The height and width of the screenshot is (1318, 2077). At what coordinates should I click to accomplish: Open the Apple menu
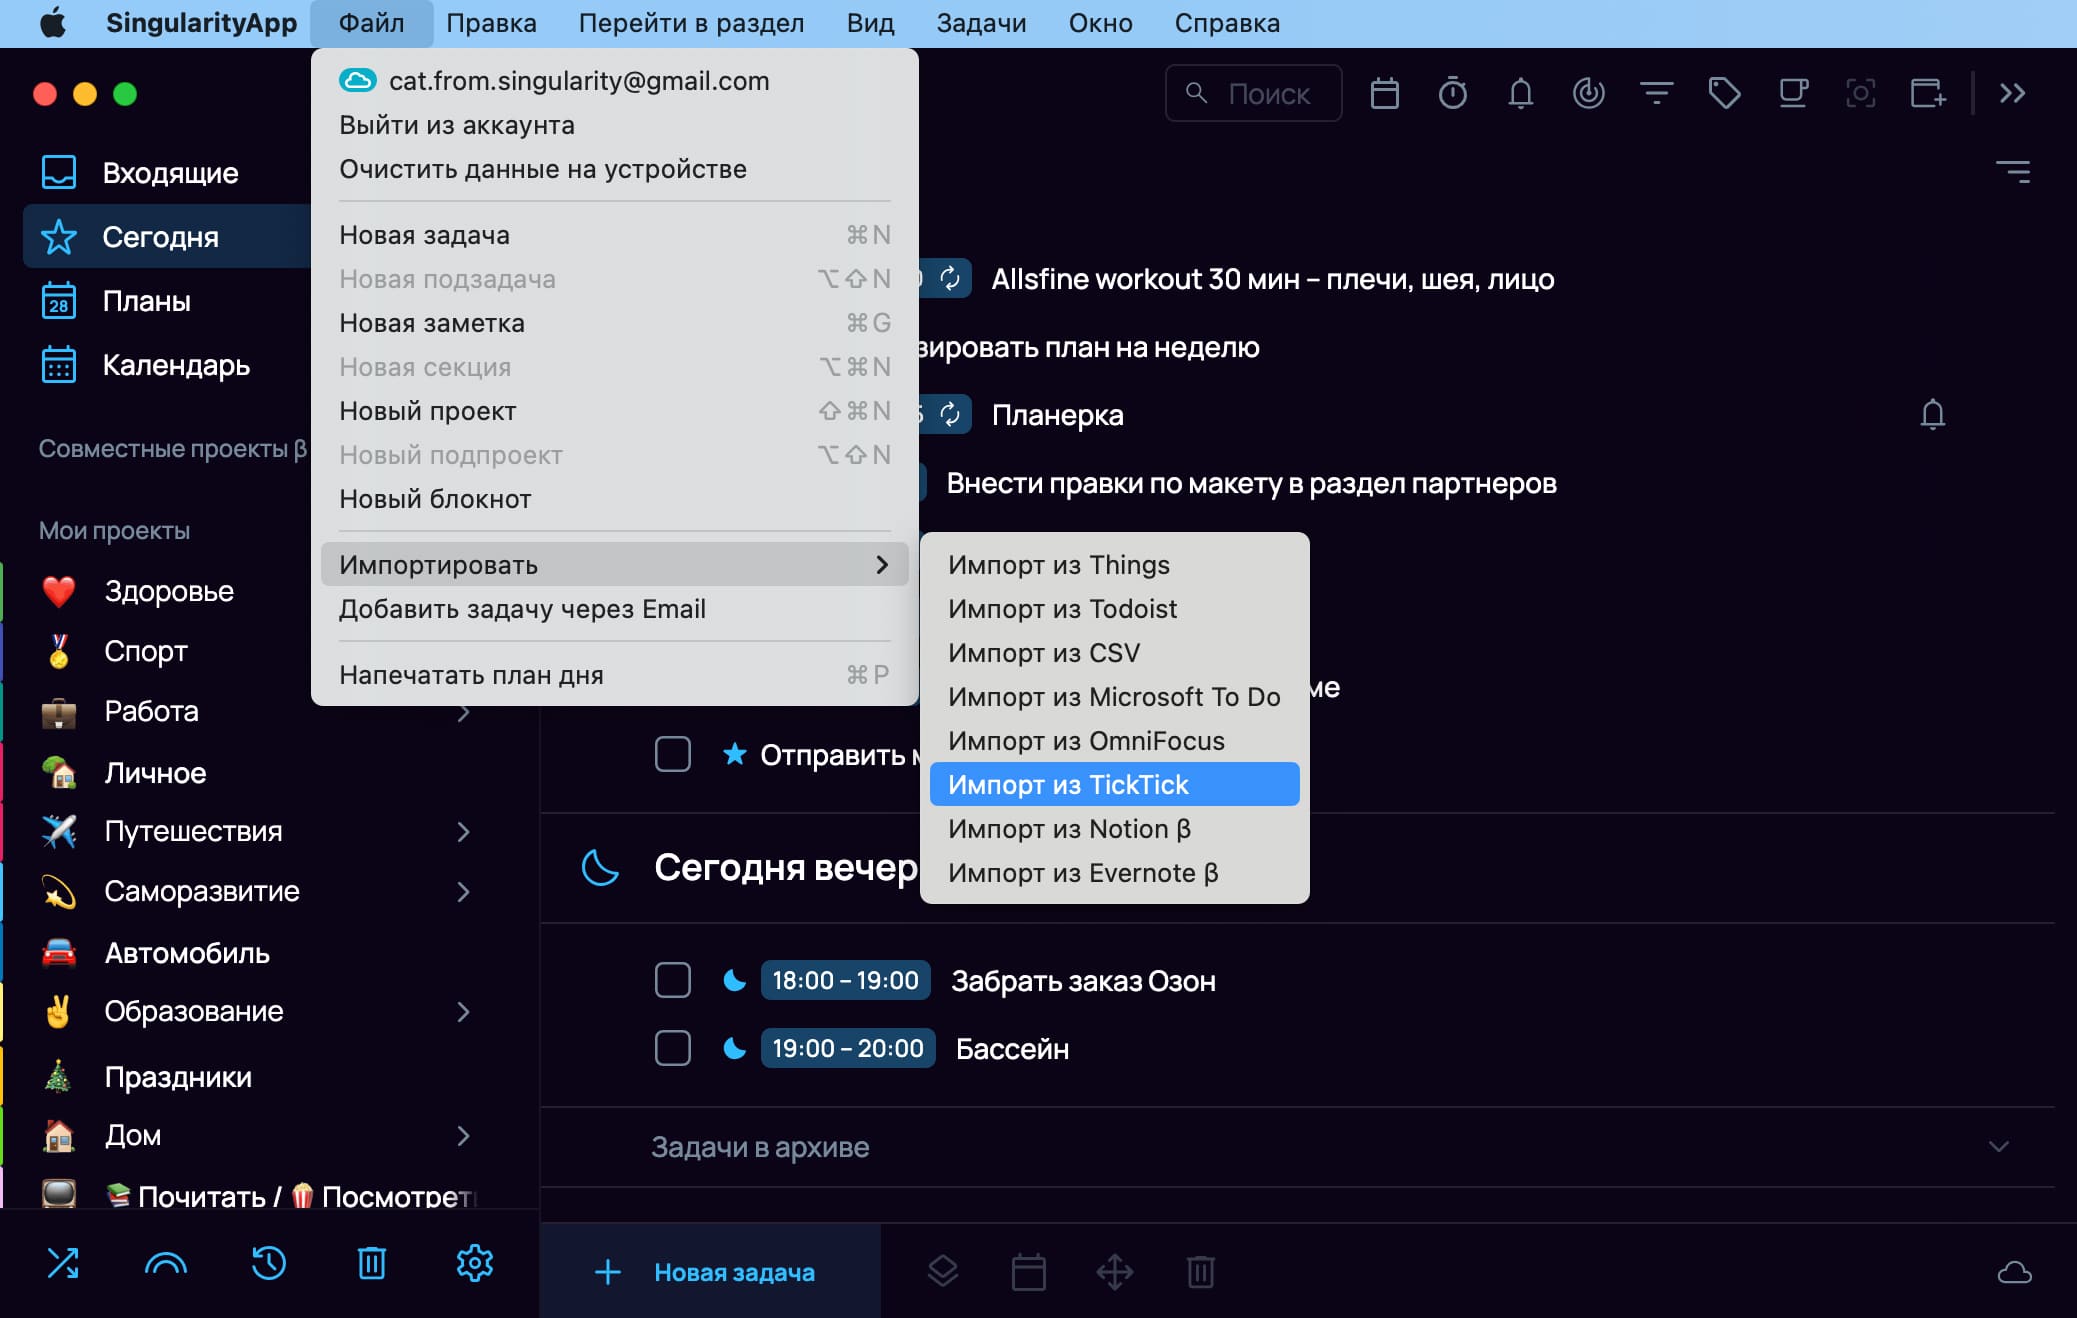click(x=53, y=23)
